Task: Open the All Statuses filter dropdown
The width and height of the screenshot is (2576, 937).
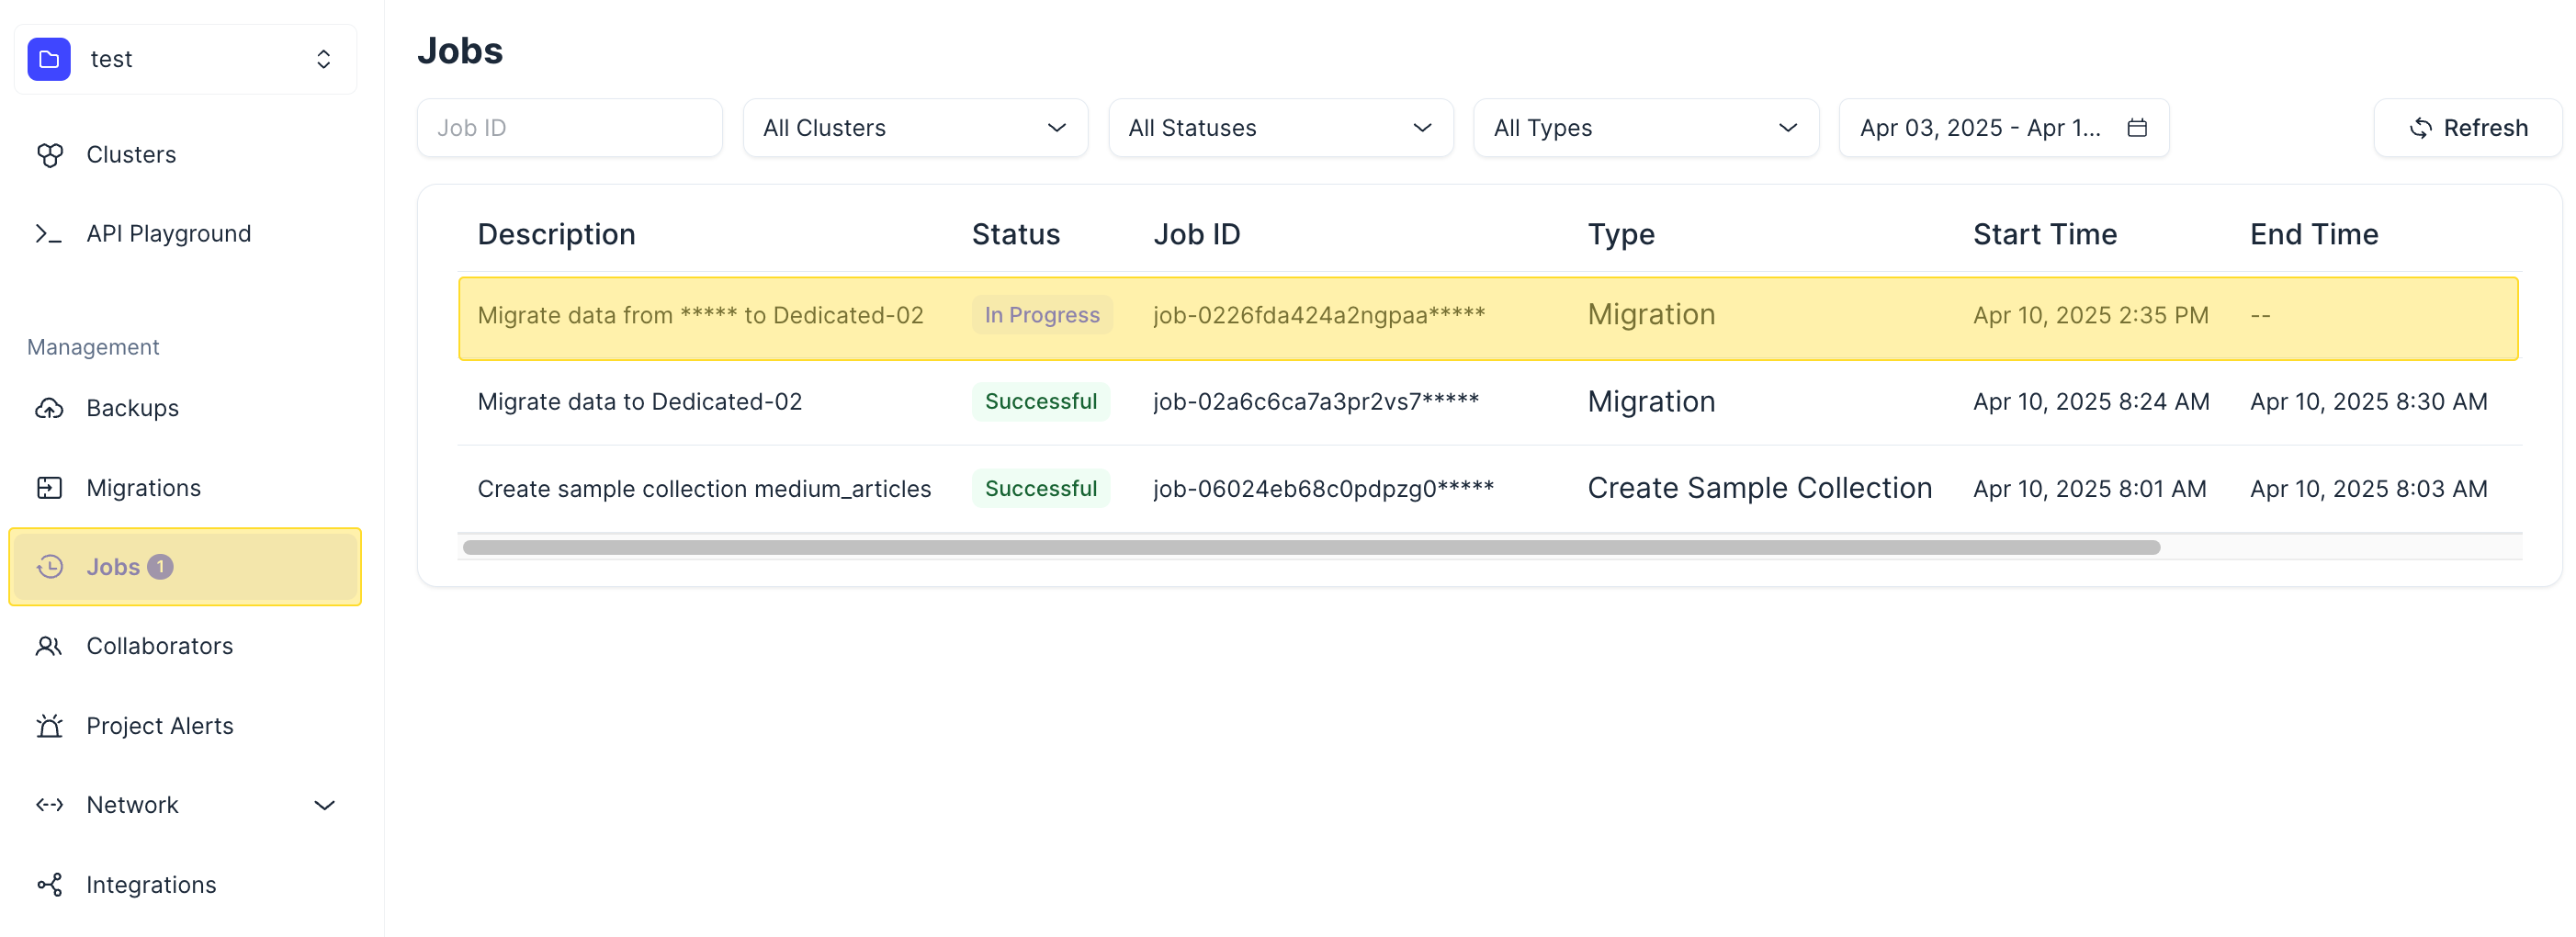Action: click(x=1280, y=128)
